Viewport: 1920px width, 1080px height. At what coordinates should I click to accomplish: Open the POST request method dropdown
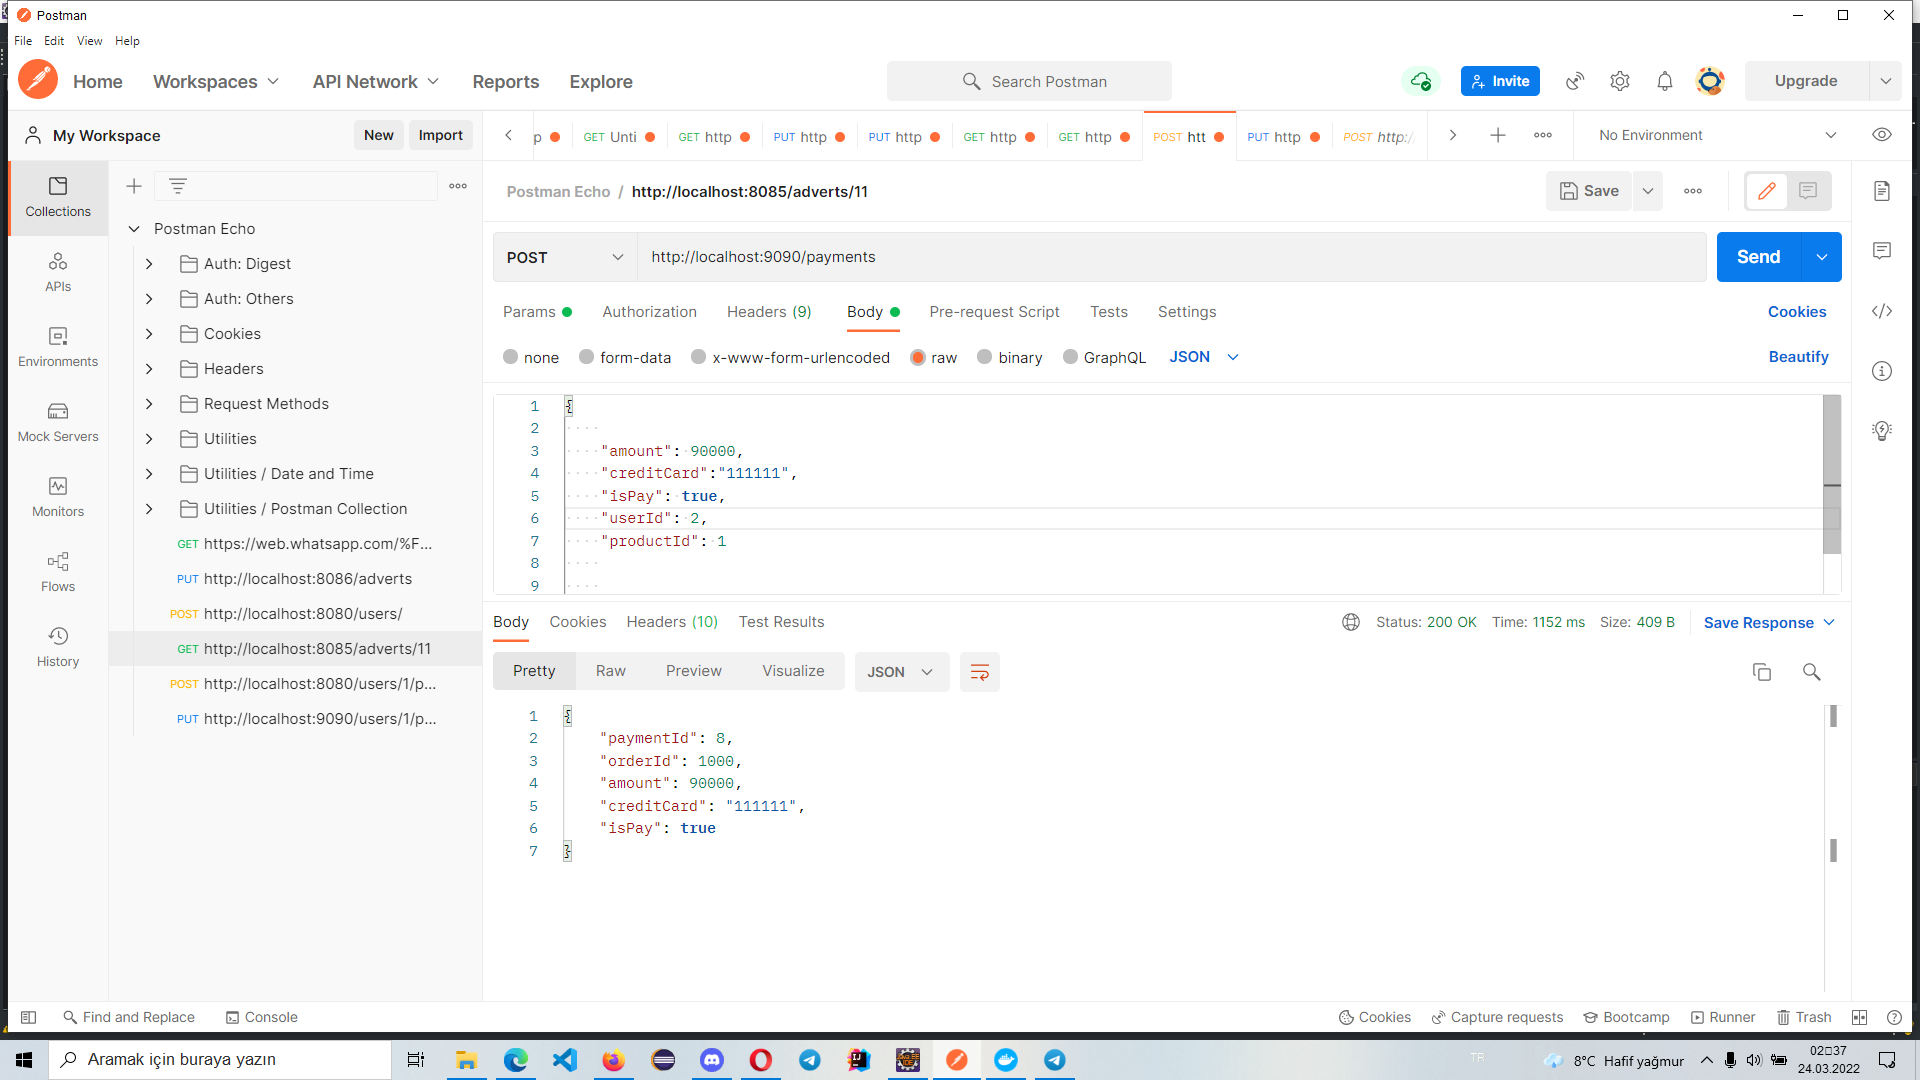[563, 257]
